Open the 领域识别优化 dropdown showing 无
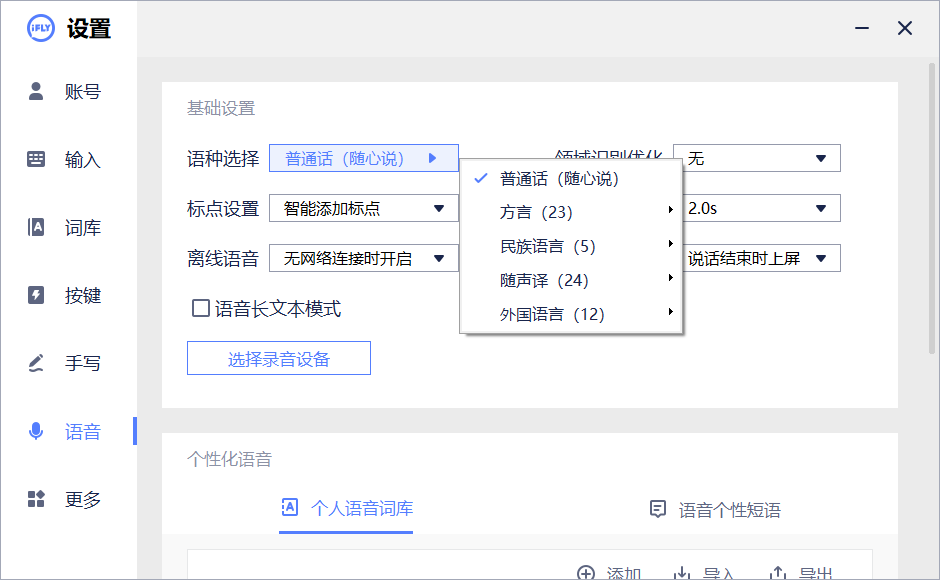 pos(757,158)
